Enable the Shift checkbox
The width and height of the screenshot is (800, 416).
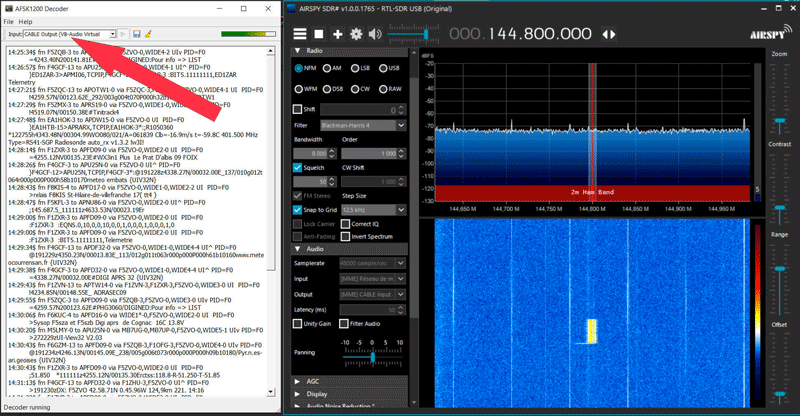click(297, 109)
